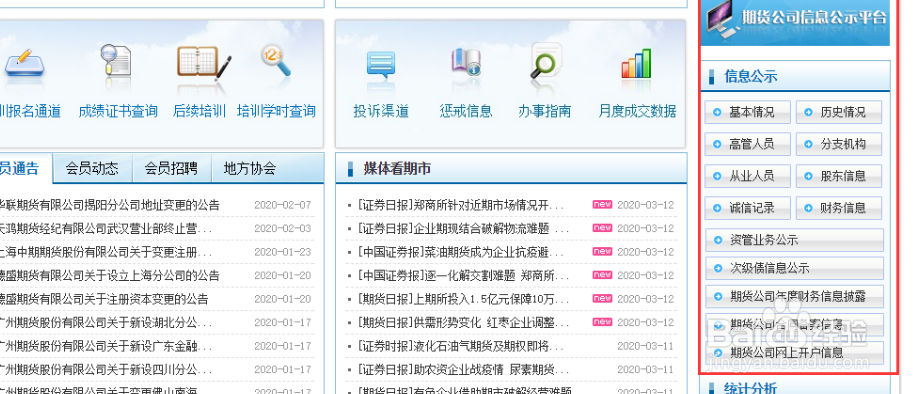Open article 菜油期货成为企业抗疫避
Image resolution: width=921 pixels, height=394 pixels.
pyautogui.click(x=460, y=252)
